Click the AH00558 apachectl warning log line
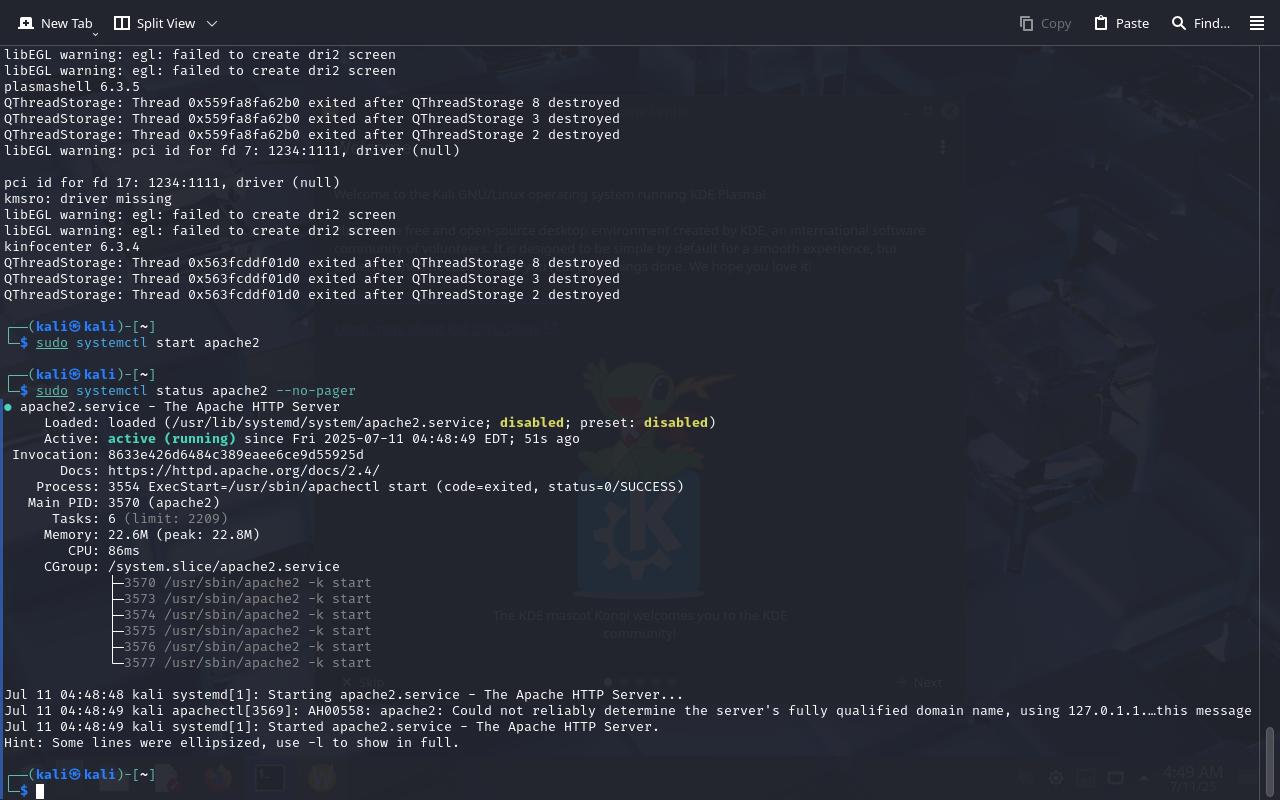 pyautogui.click(x=628, y=711)
